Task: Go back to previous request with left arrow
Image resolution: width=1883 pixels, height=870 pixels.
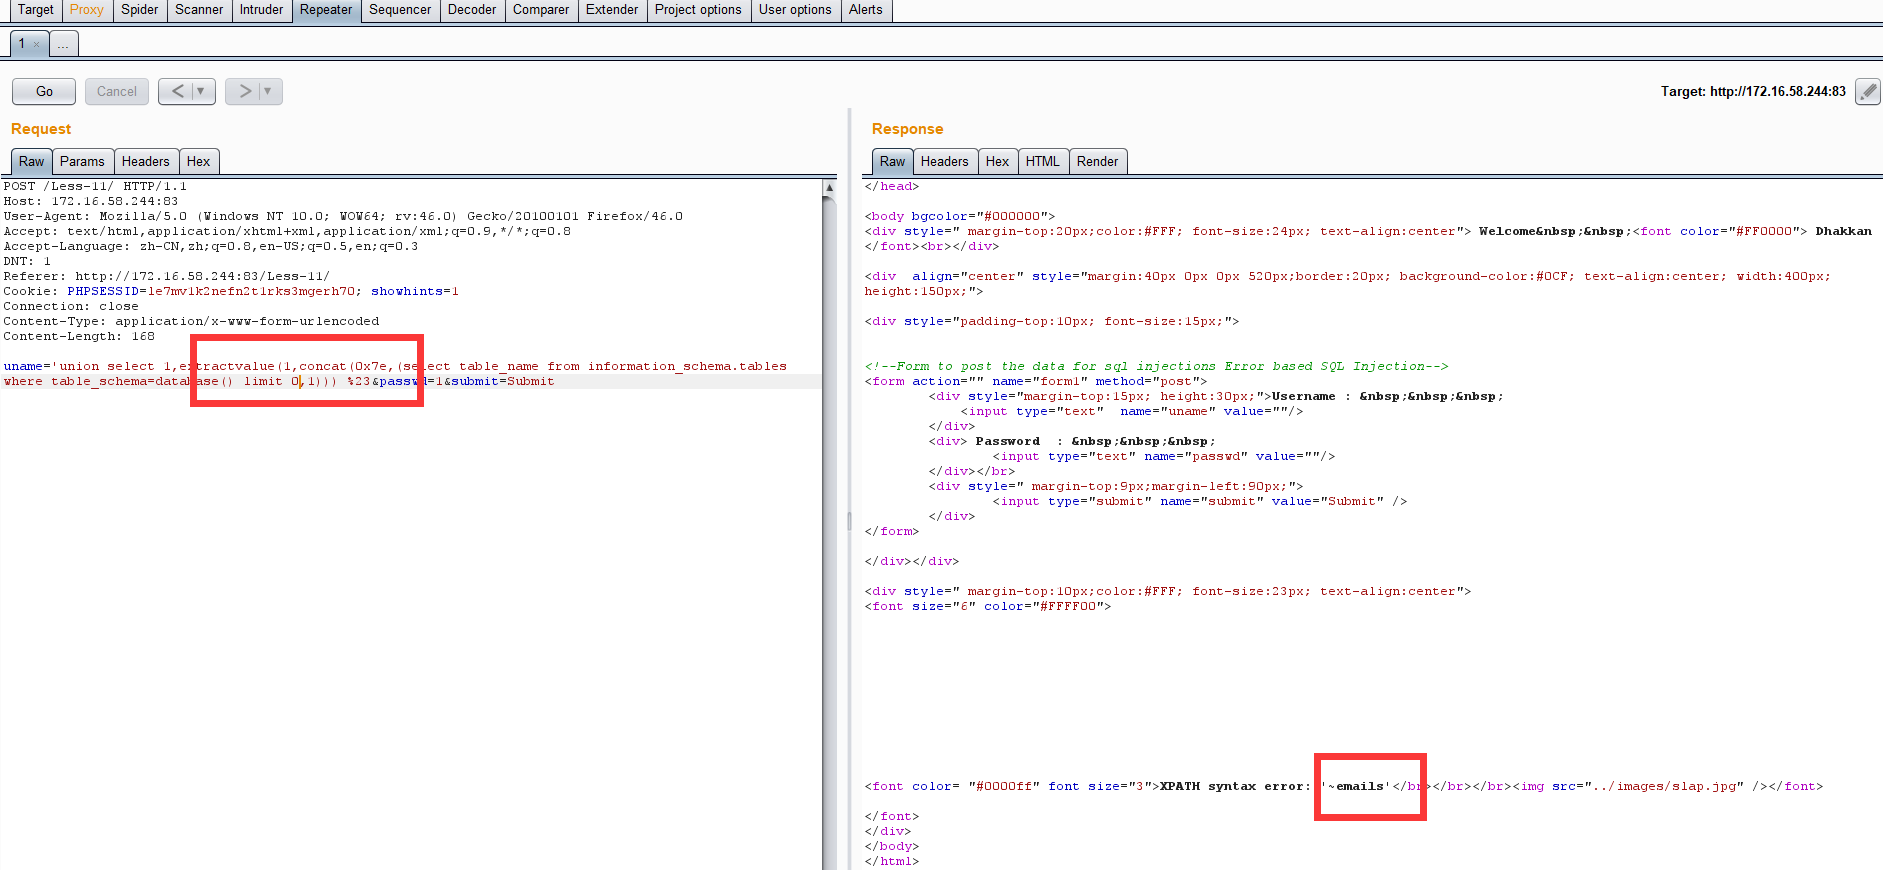Action: point(178,91)
